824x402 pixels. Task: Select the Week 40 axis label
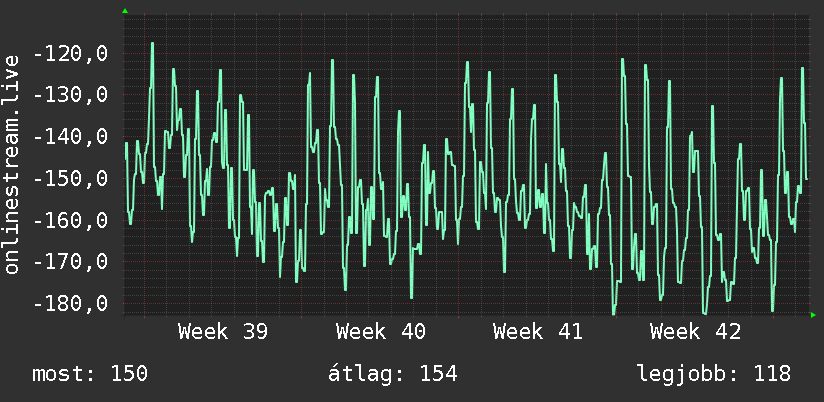click(381, 332)
